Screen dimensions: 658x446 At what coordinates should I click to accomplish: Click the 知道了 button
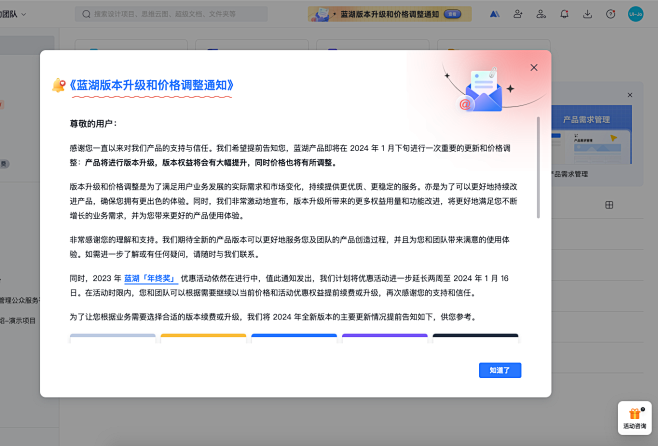(500, 370)
